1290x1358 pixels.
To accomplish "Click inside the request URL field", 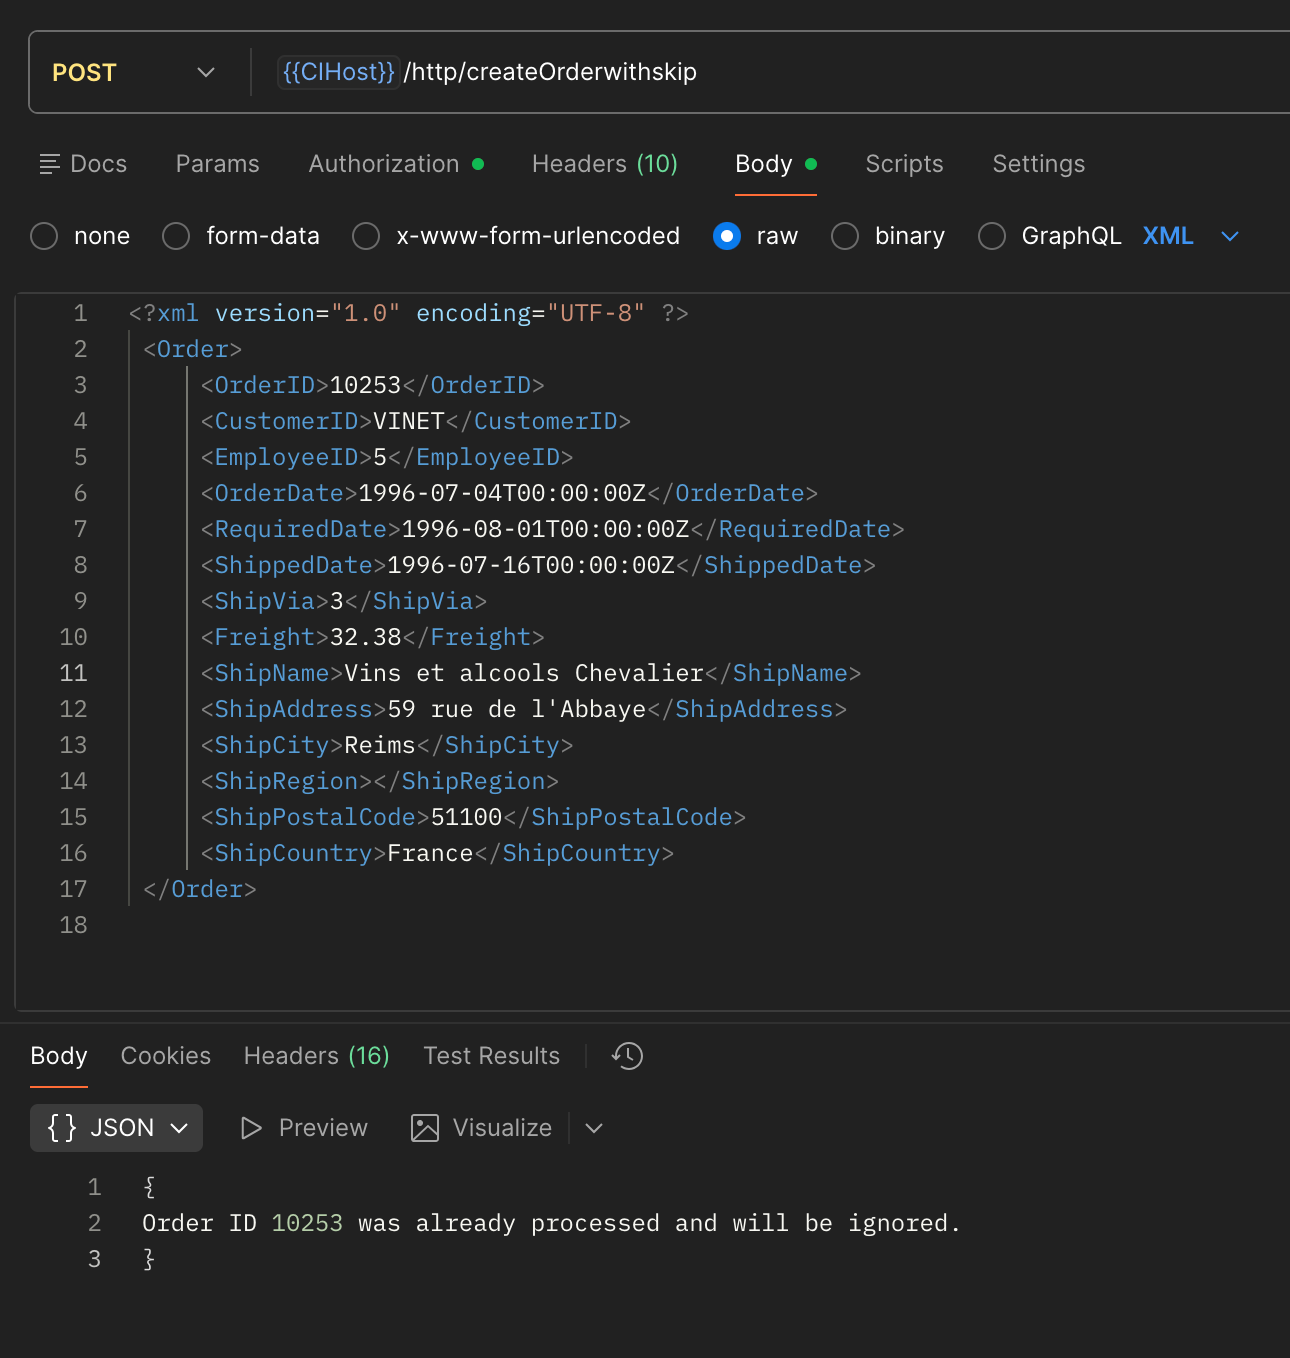I will pos(700,71).
